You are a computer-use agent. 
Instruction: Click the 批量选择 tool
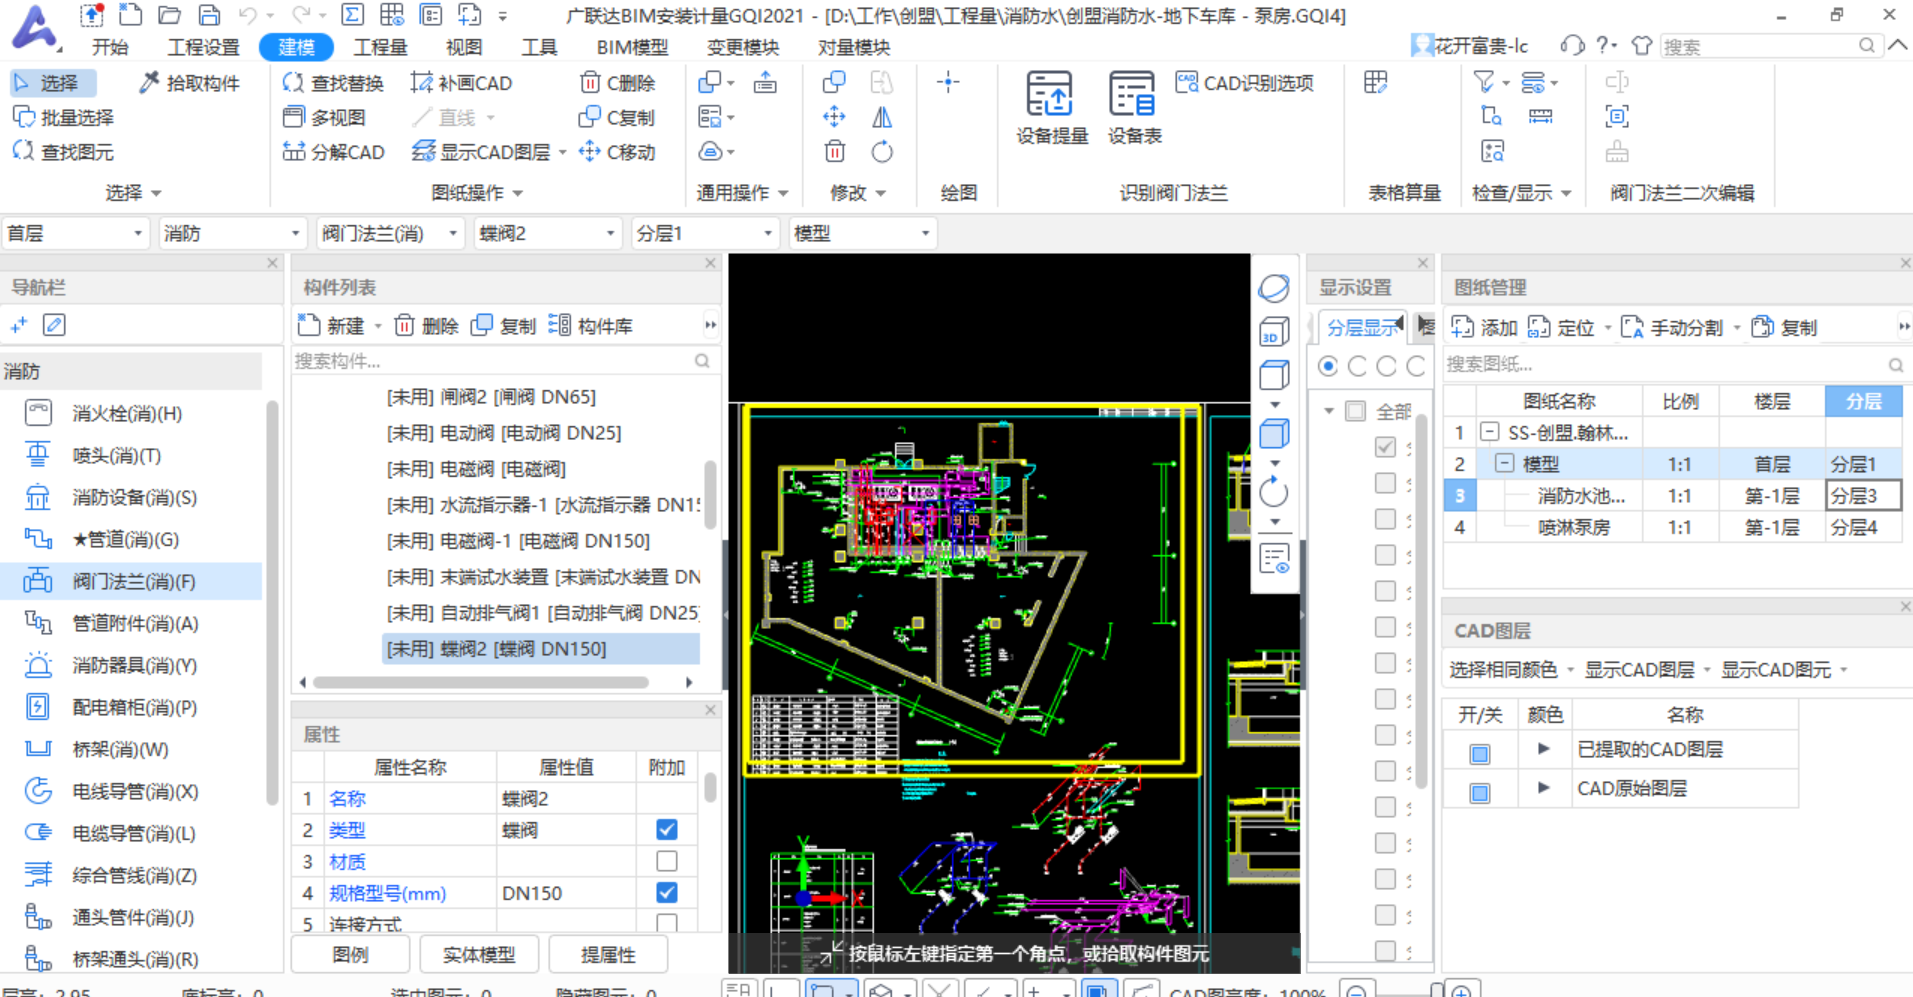63,117
